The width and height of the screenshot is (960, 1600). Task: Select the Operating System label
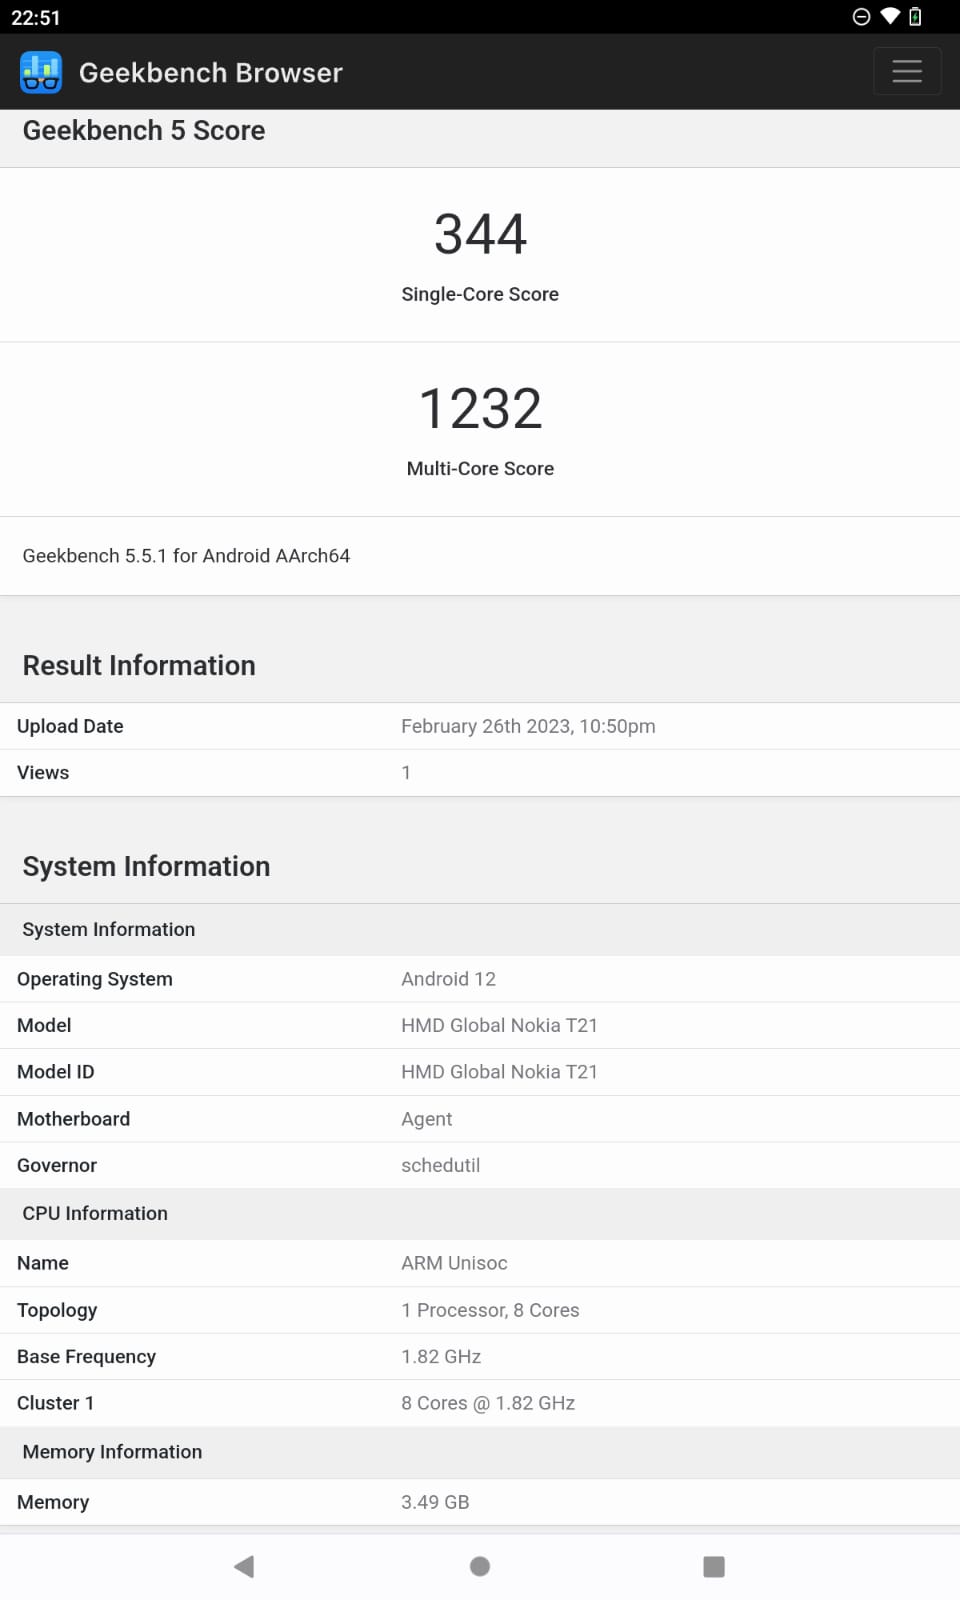coord(95,979)
